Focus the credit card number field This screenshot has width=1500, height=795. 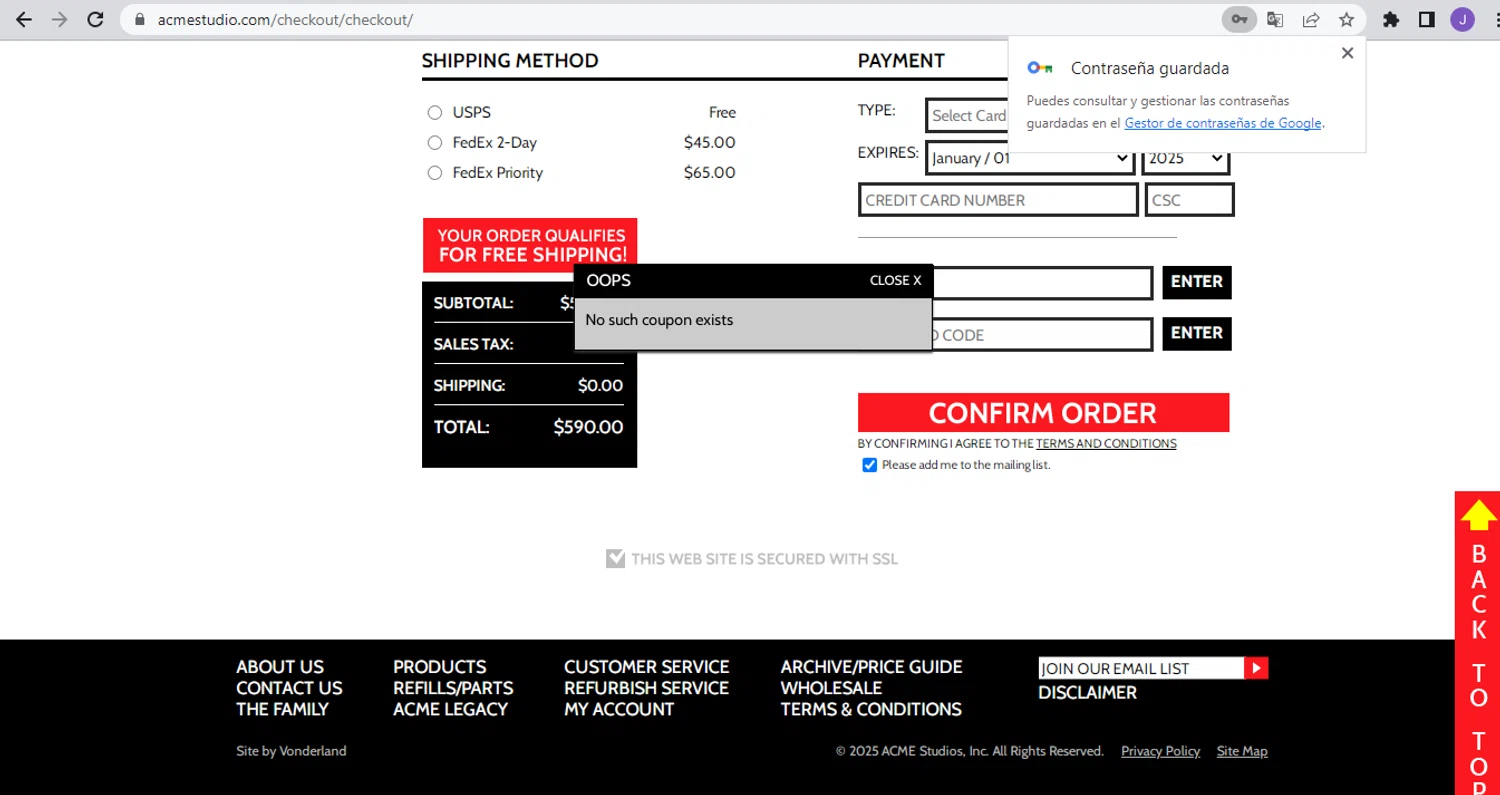(x=998, y=200)
